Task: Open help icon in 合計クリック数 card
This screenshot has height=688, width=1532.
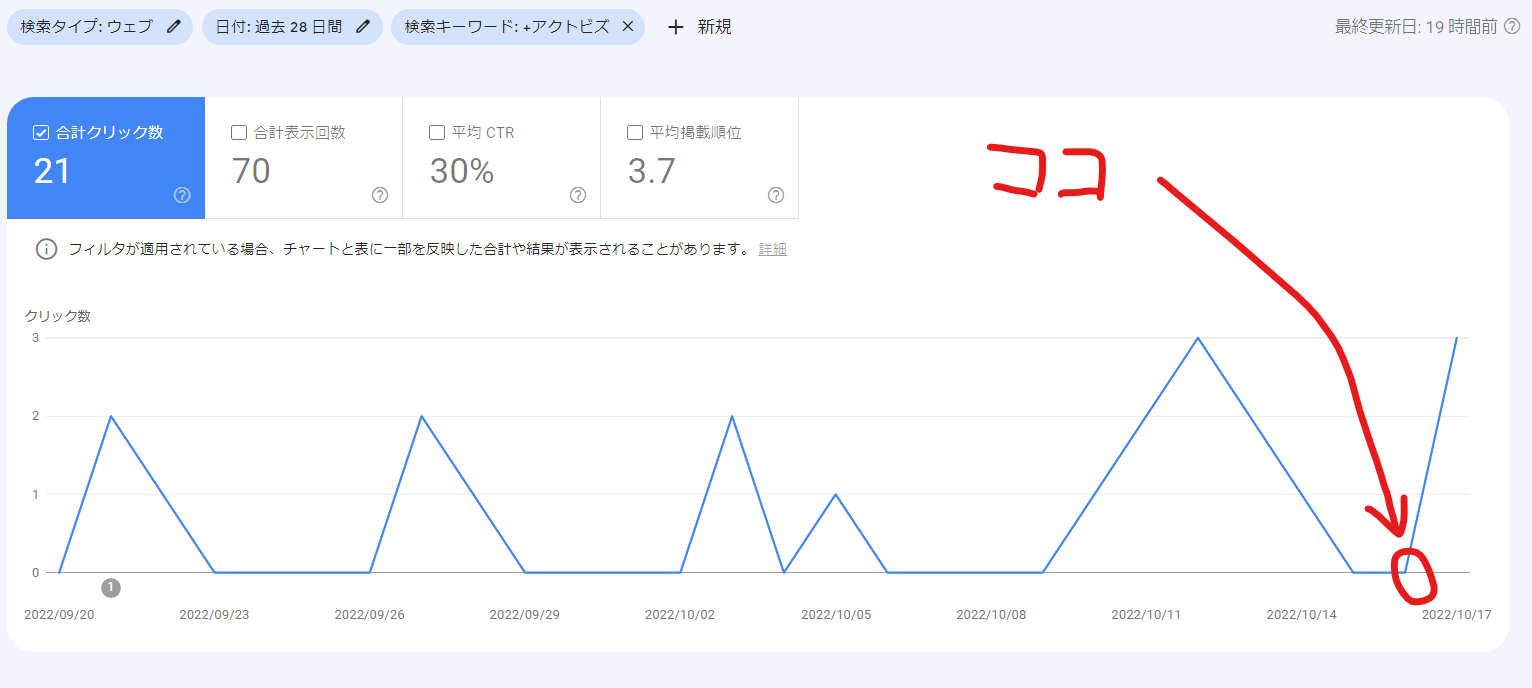Action: coord(182,195)
